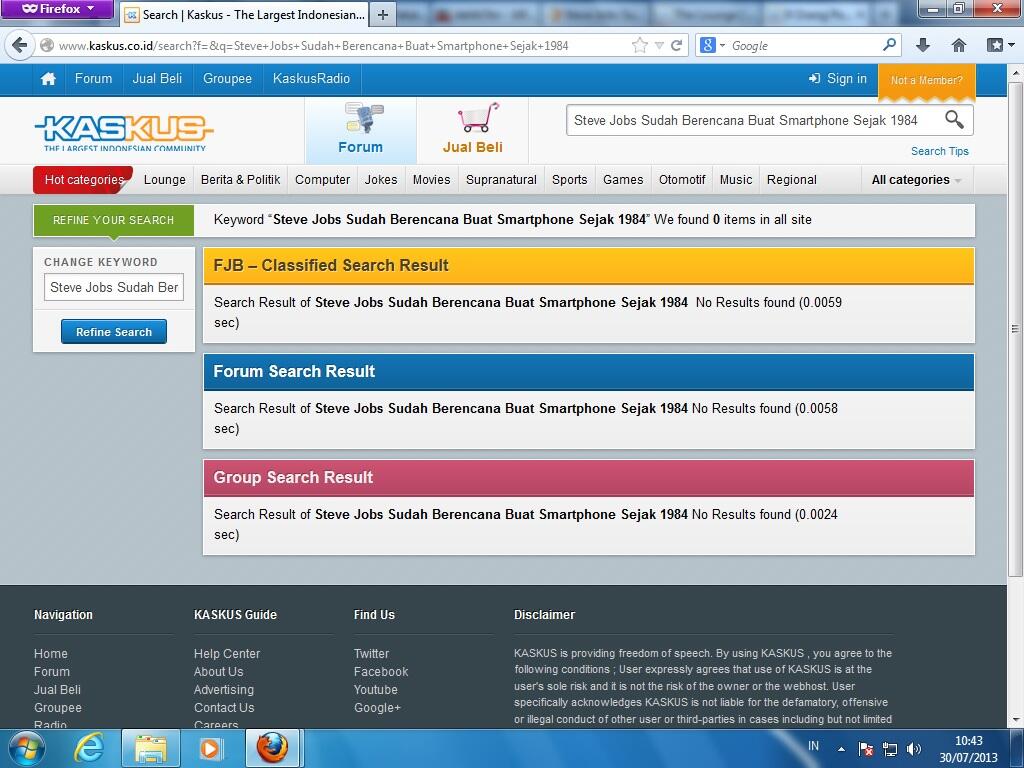
Task: Select the Supranatural category
Action: point(501,180)
